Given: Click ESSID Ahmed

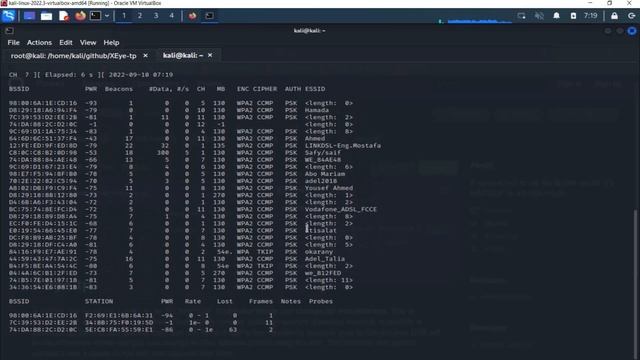Looking at the screenshot, I should pyautogui.click(x=315, y=138).
